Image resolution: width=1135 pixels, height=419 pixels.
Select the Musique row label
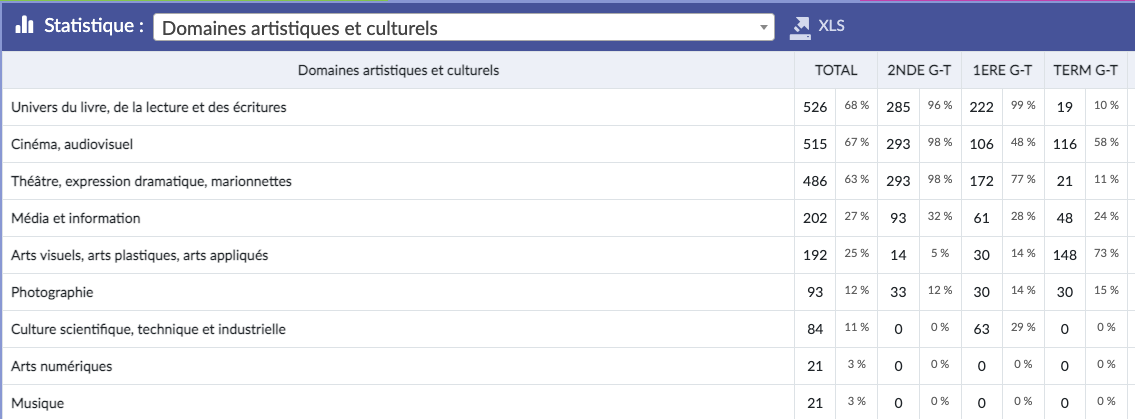[x=38, y=403]
